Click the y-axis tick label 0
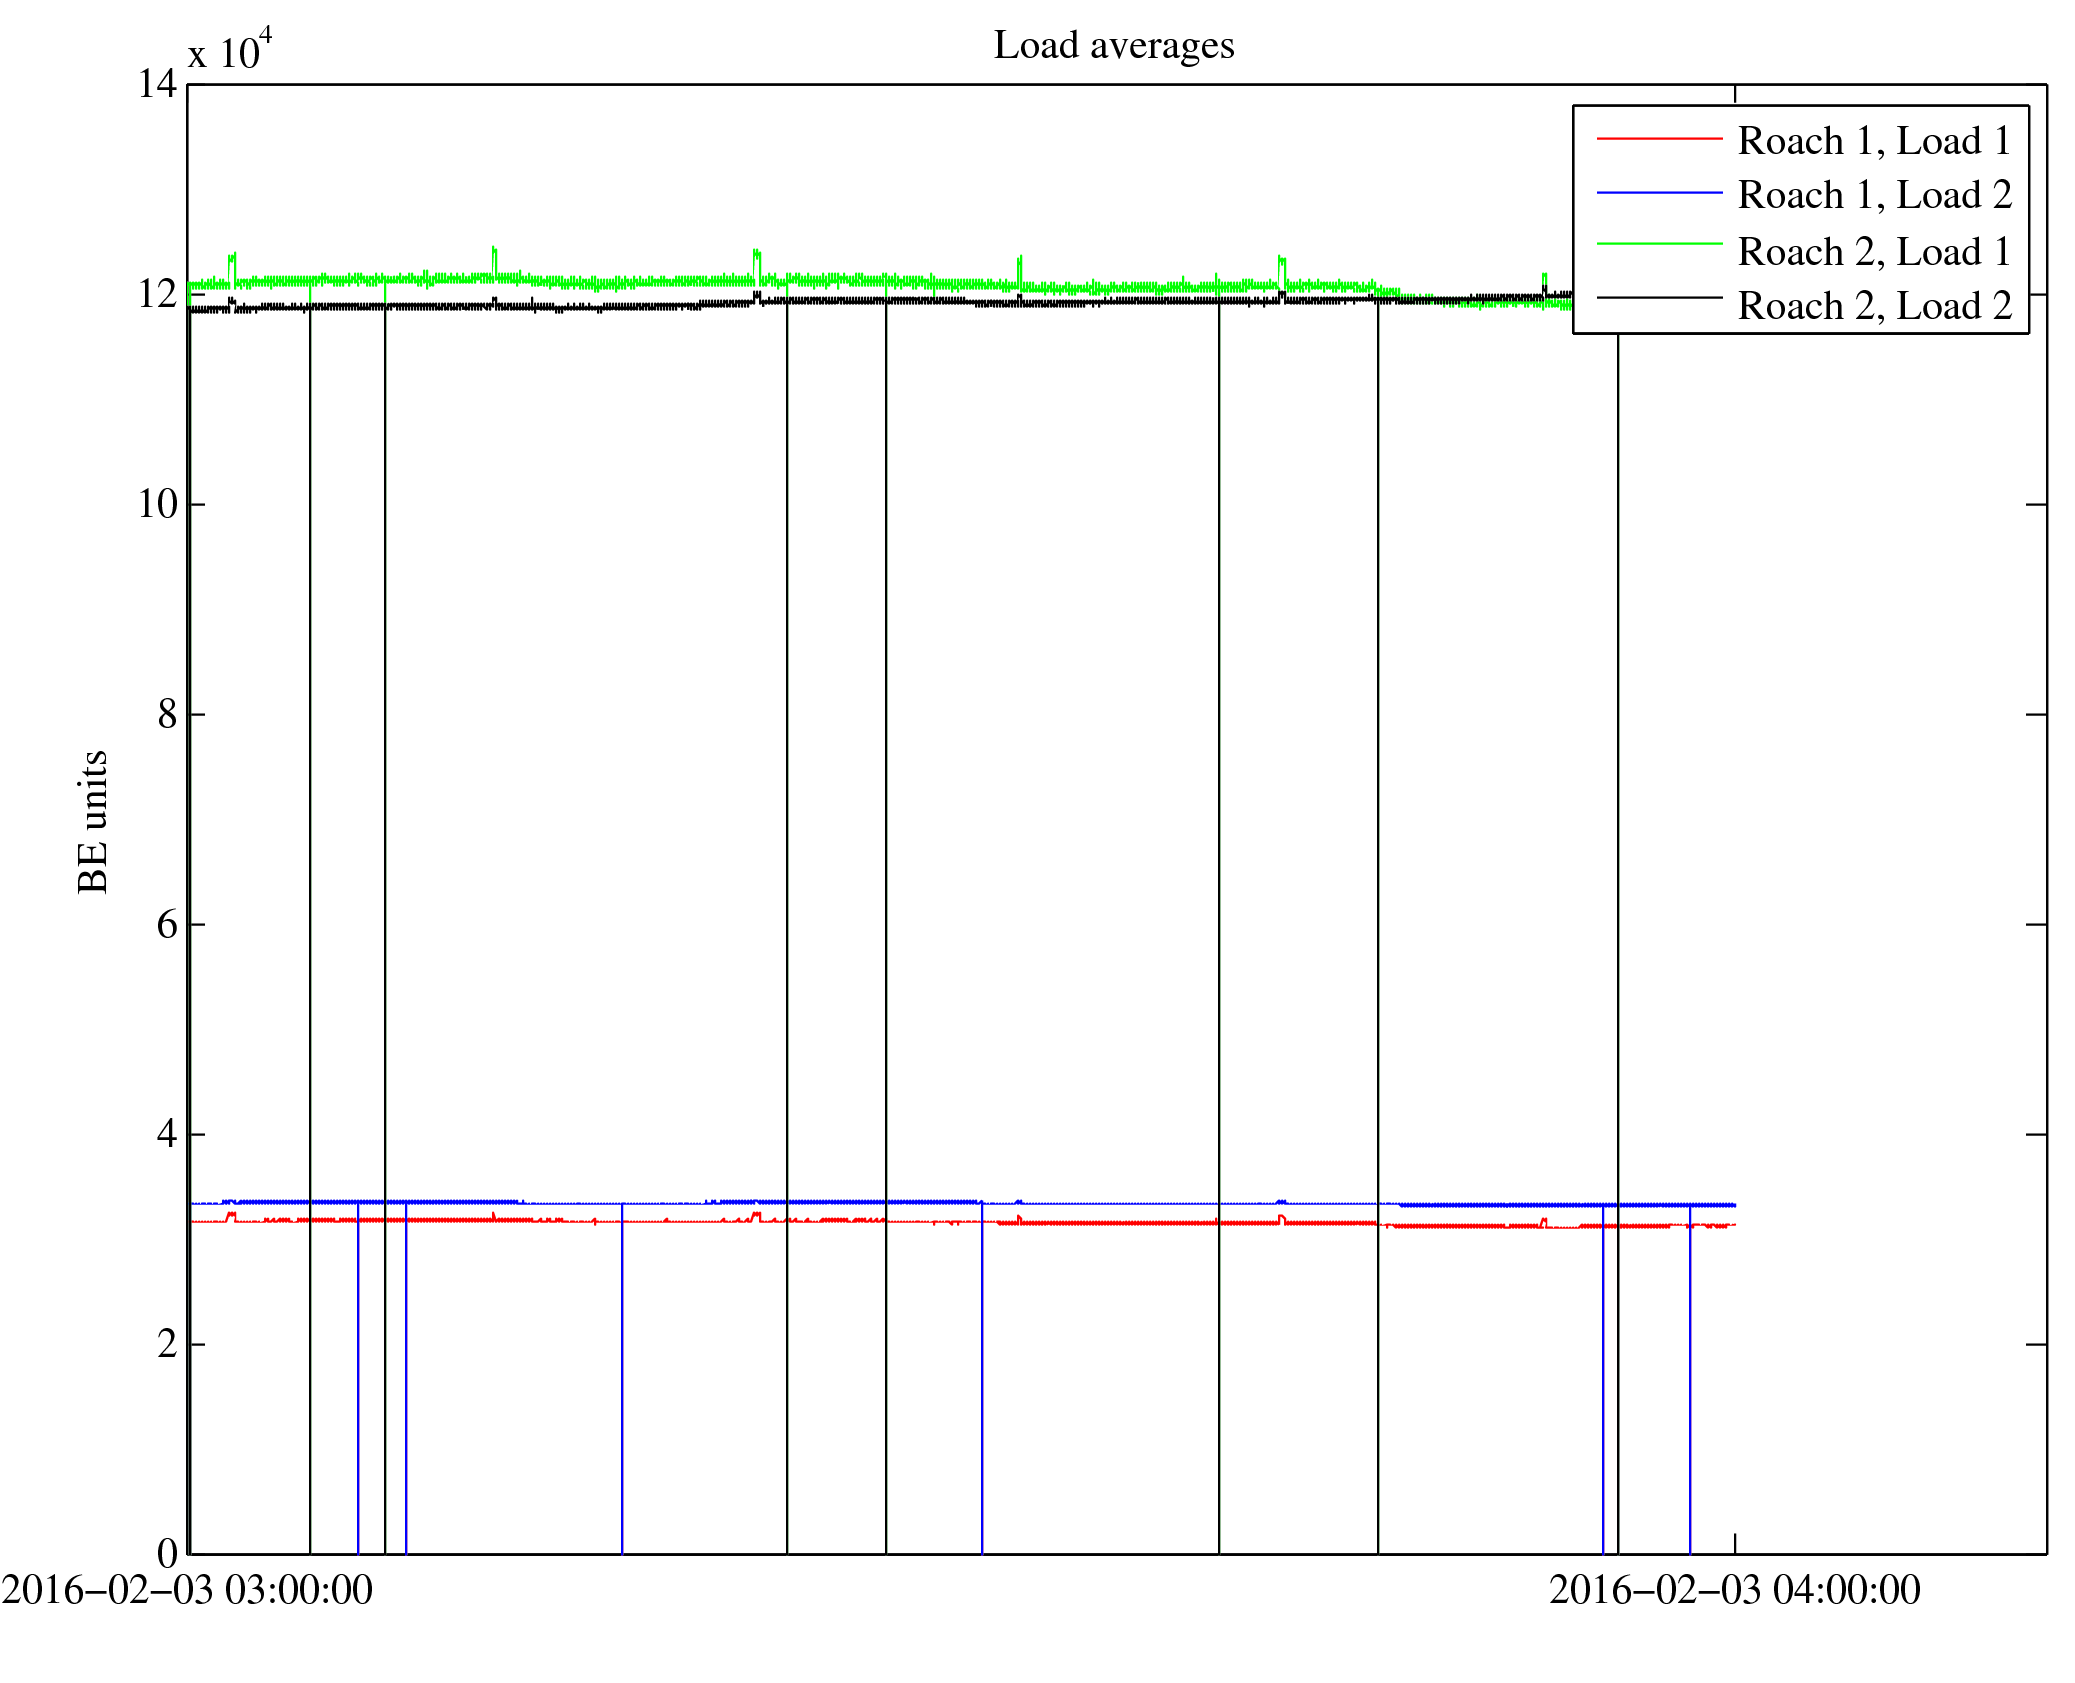 coord(167,1554)
